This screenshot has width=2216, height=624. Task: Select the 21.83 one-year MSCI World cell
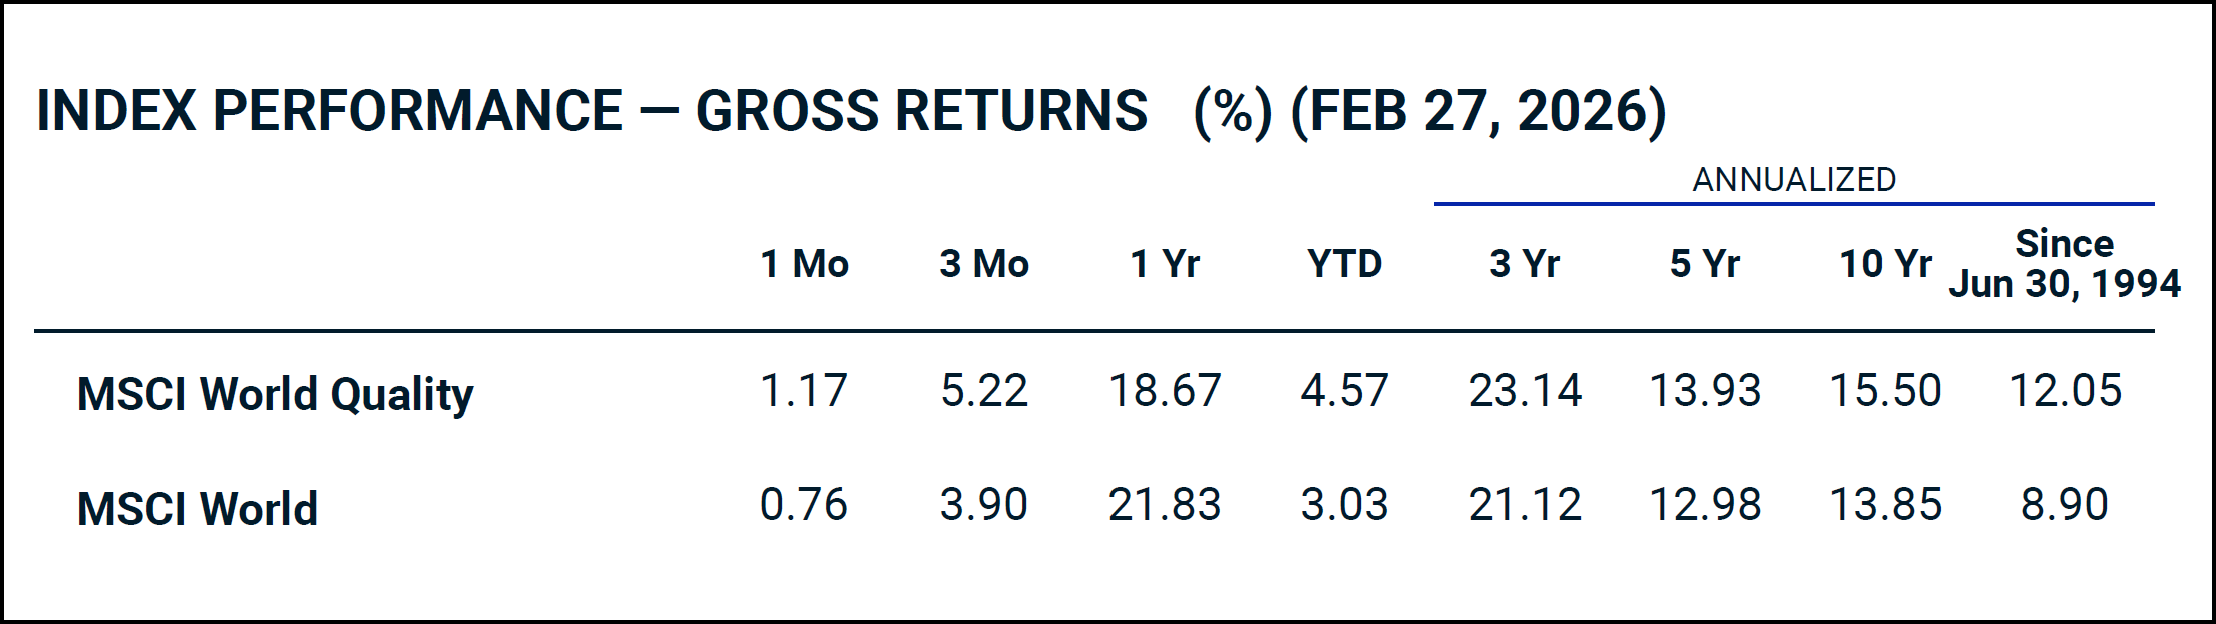point(1165,504)
